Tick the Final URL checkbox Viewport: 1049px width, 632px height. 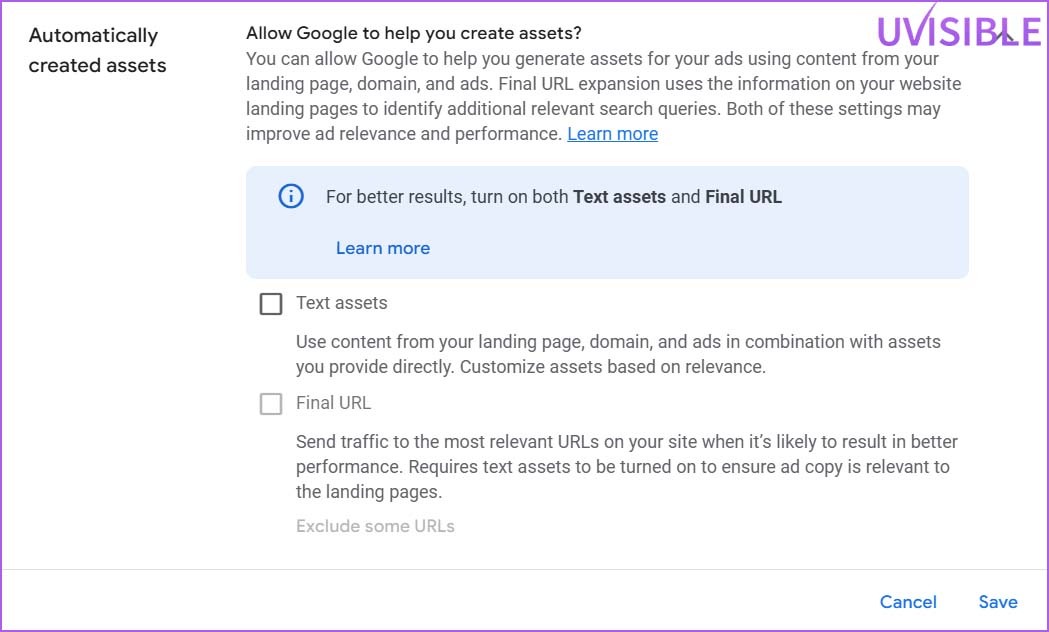[x=271, y=404]
